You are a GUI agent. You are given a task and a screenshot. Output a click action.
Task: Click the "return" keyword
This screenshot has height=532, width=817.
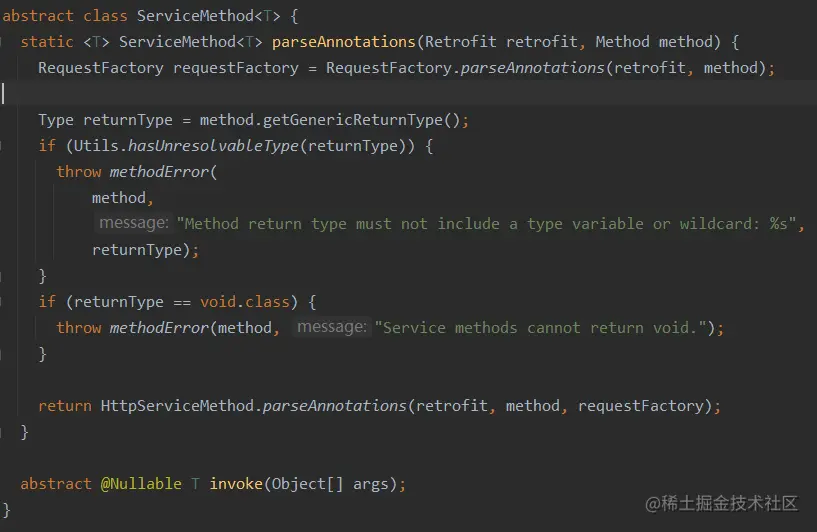coord(65,406)
